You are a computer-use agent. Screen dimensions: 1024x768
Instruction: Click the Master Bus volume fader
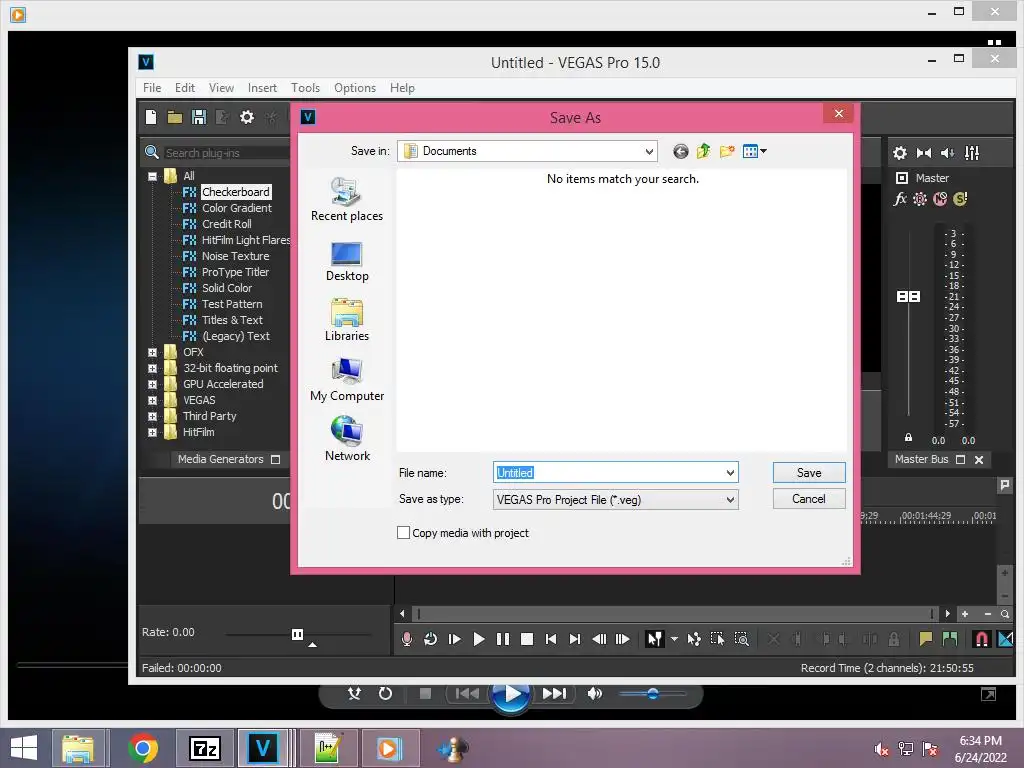tap(908, 296)
